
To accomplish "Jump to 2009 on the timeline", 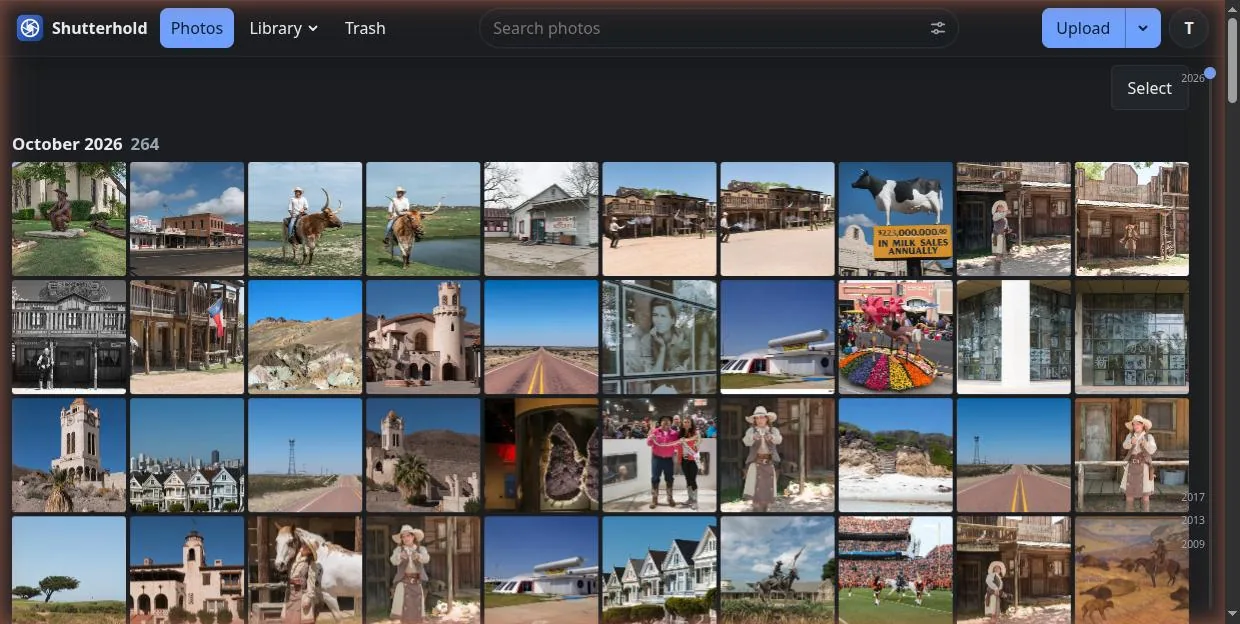I will pyautogui.click(x=1193, y=544).
